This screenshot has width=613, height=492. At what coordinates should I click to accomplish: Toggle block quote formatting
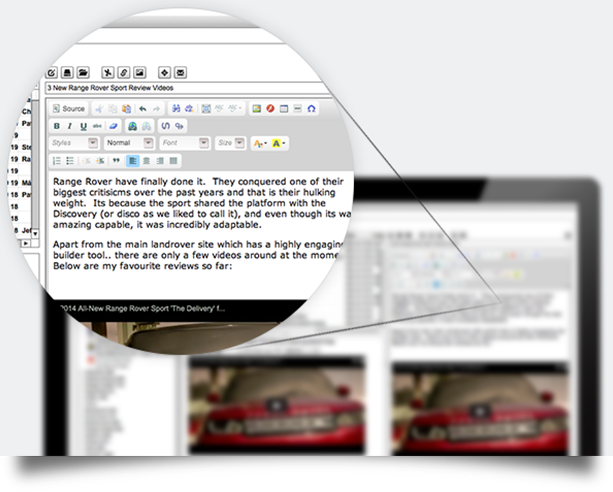[116, 161]
